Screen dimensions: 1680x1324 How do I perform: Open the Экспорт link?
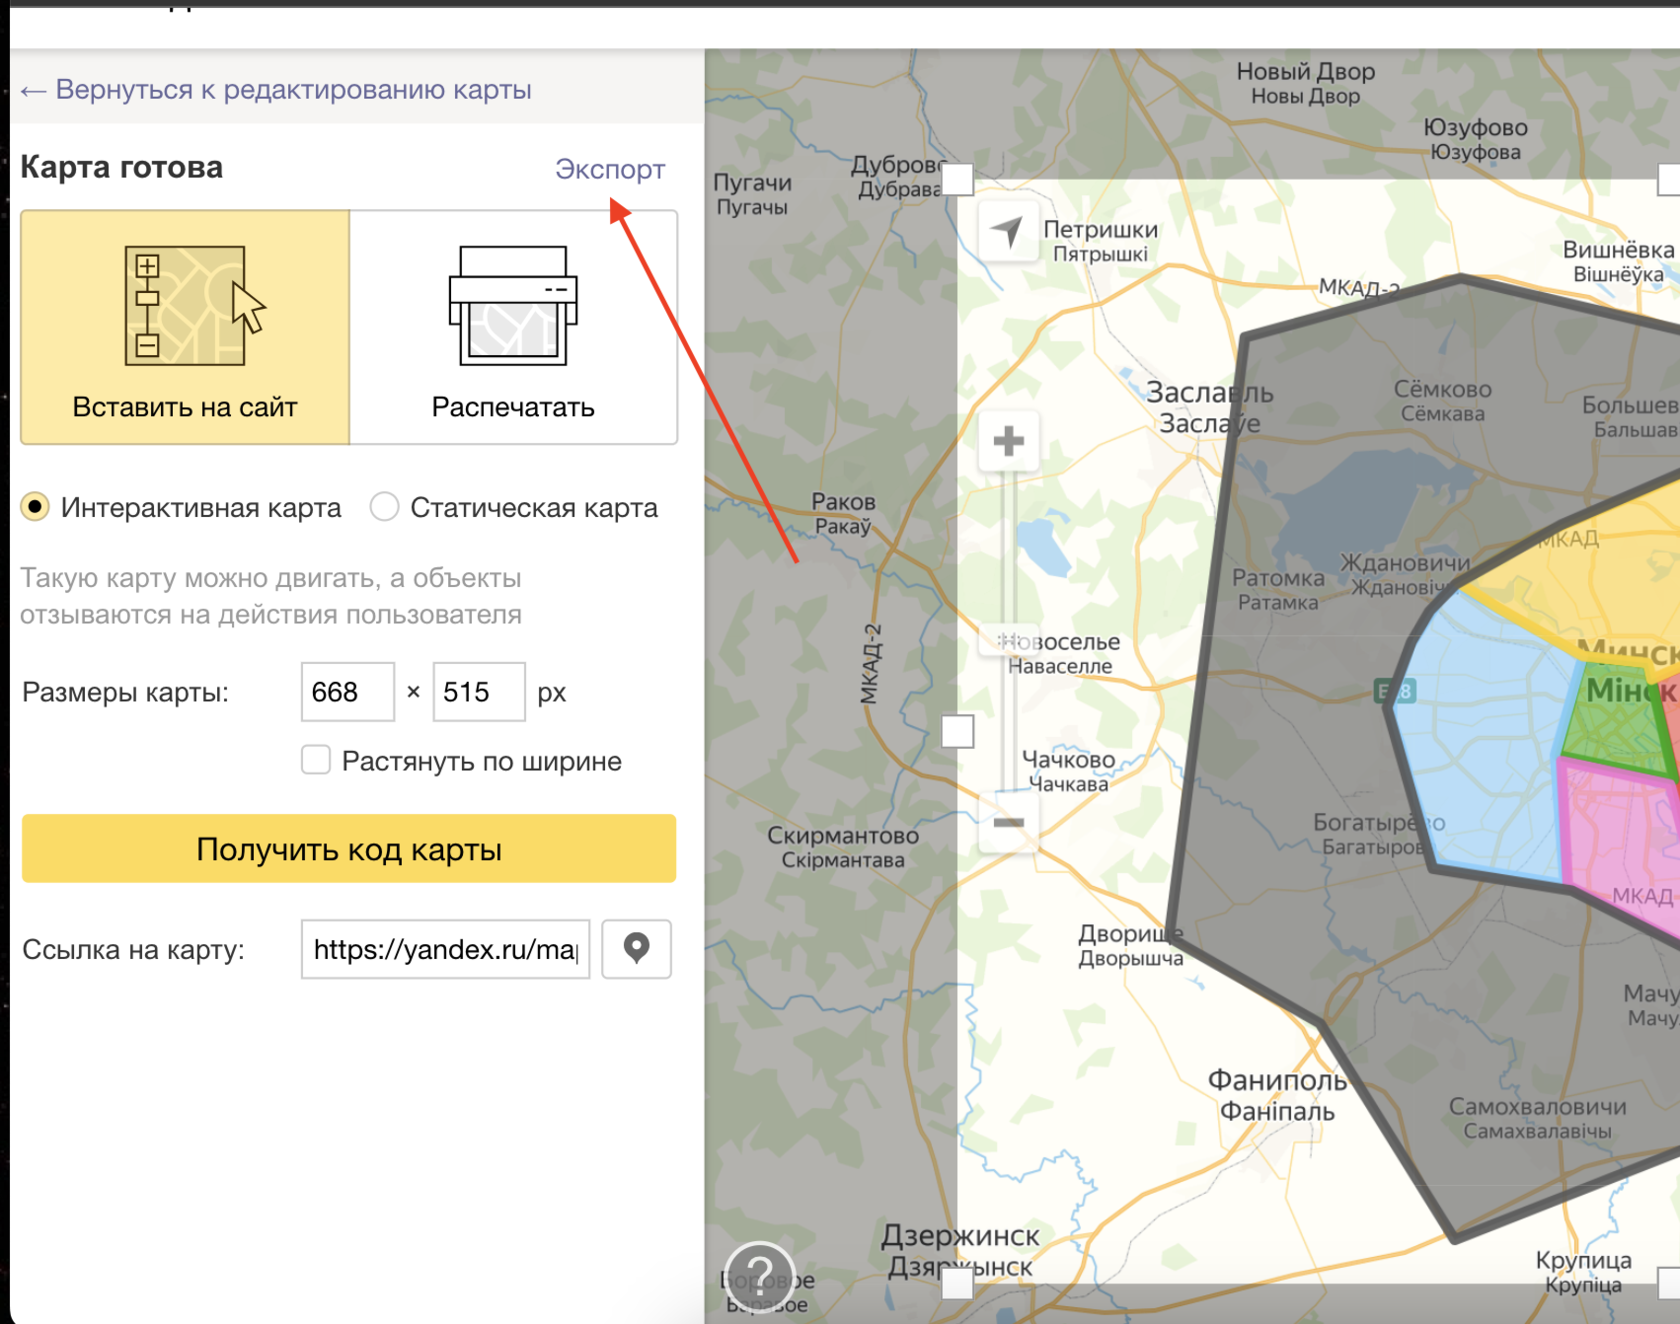[x=609, y=169]
